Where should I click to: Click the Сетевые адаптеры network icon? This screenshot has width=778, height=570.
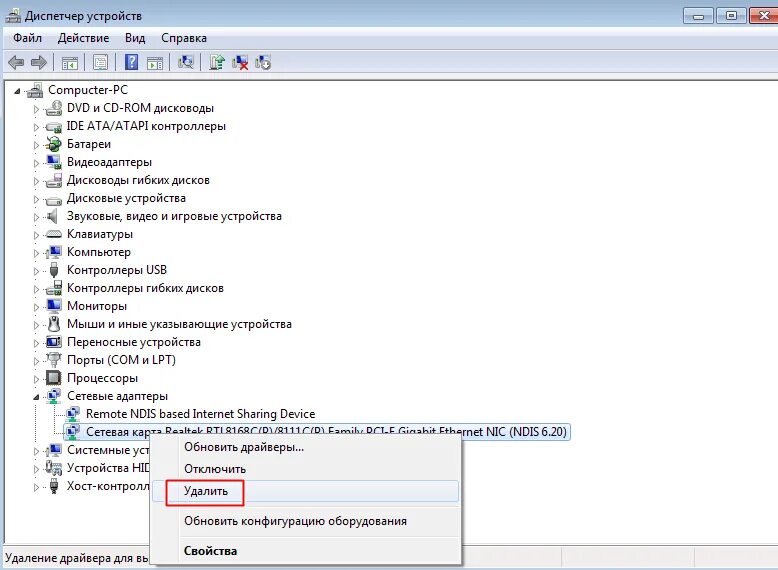tap(54, 396)
